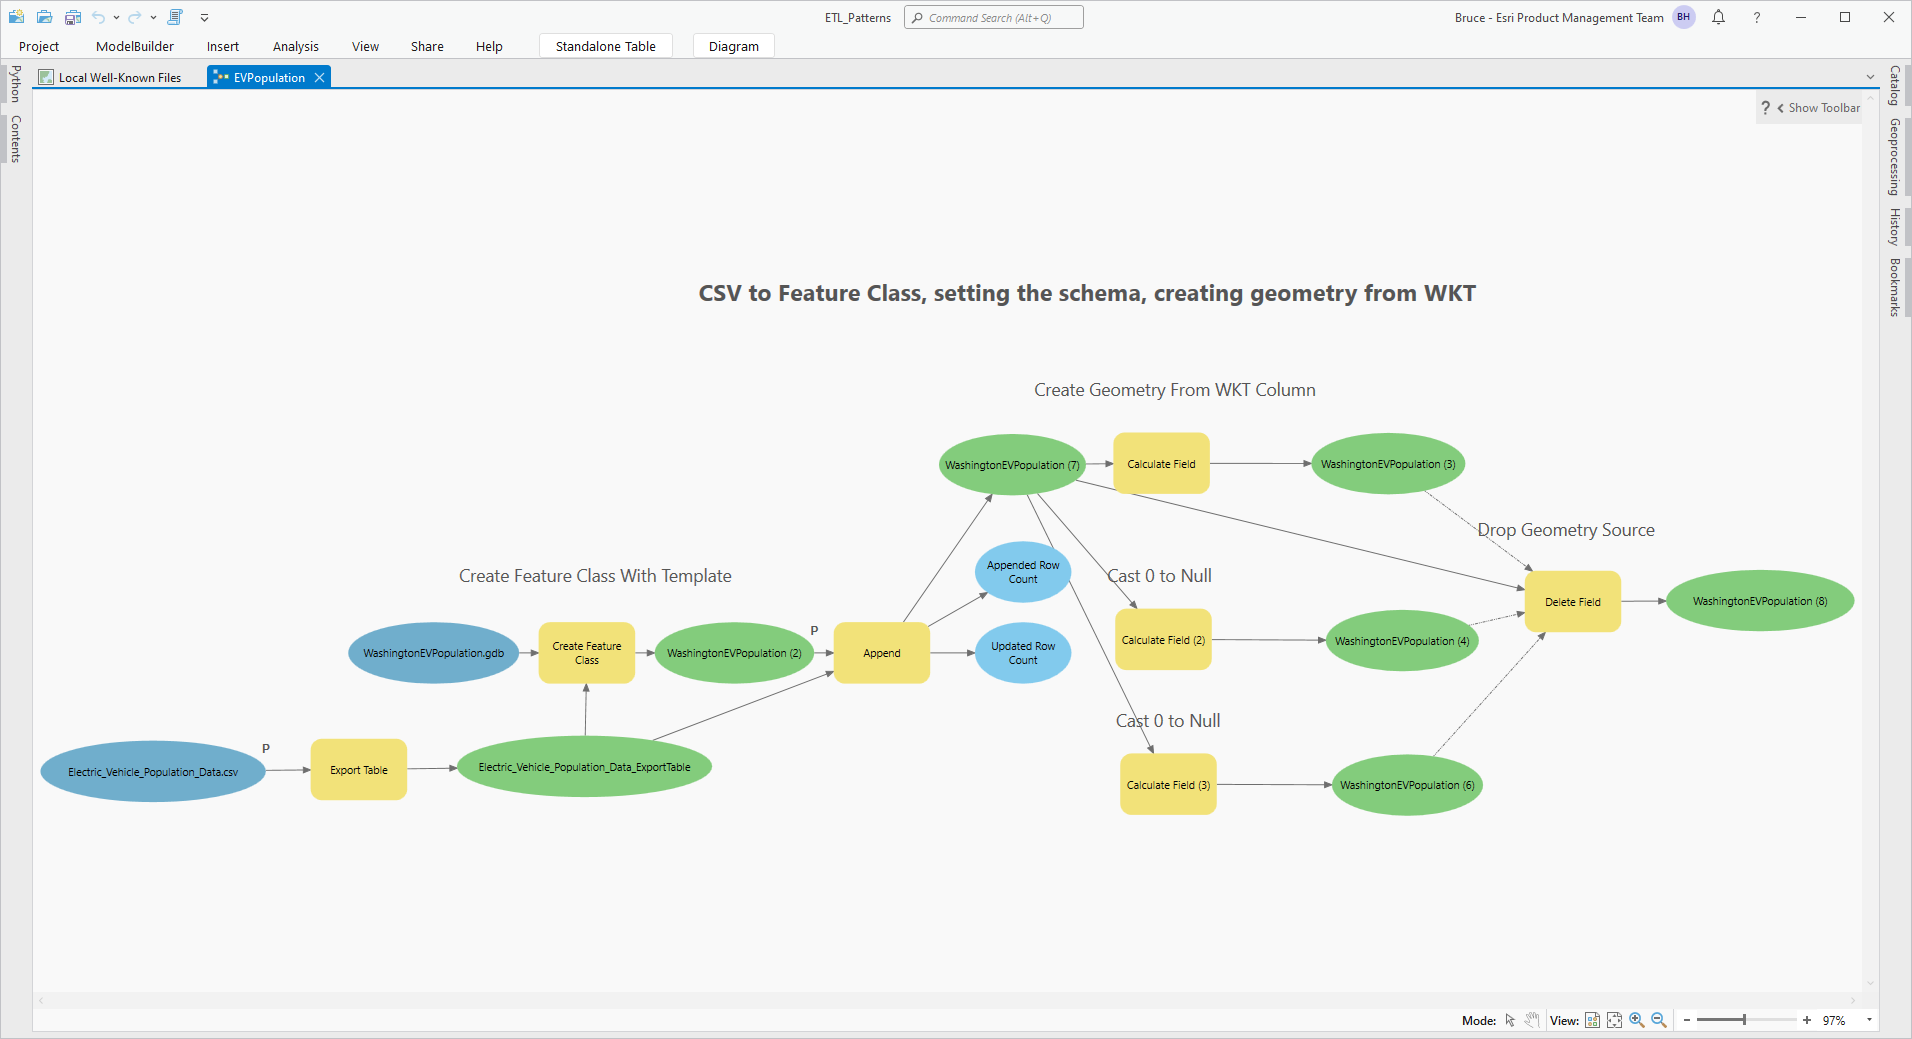Open the zoom percentage dropdown

[x=1869, y=1019]
